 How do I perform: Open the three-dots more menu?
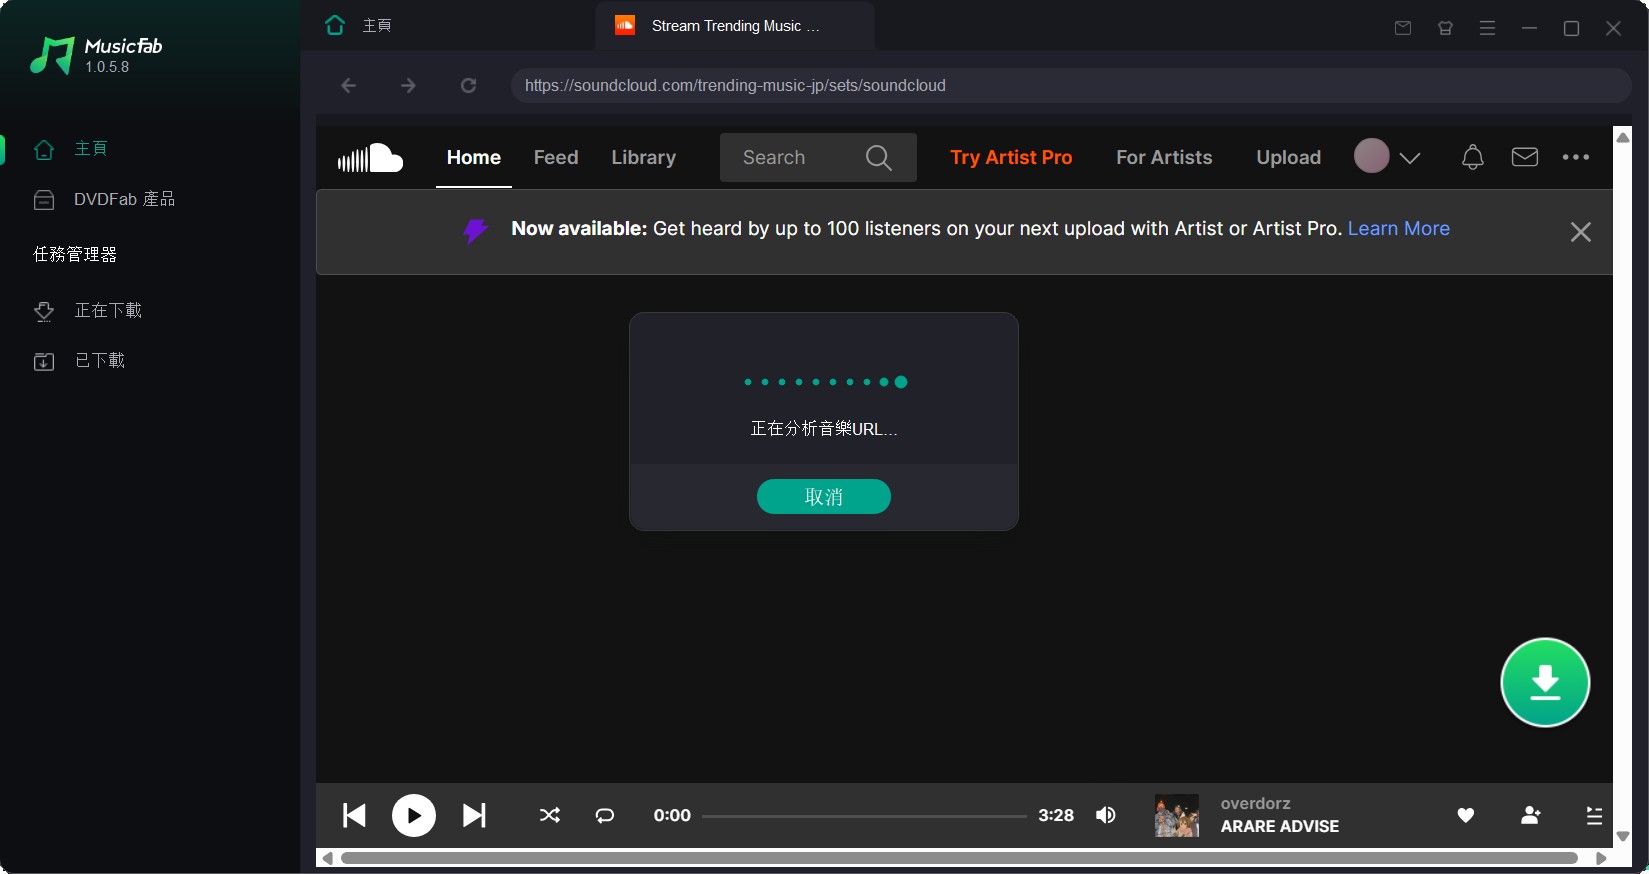(1576, 157)
